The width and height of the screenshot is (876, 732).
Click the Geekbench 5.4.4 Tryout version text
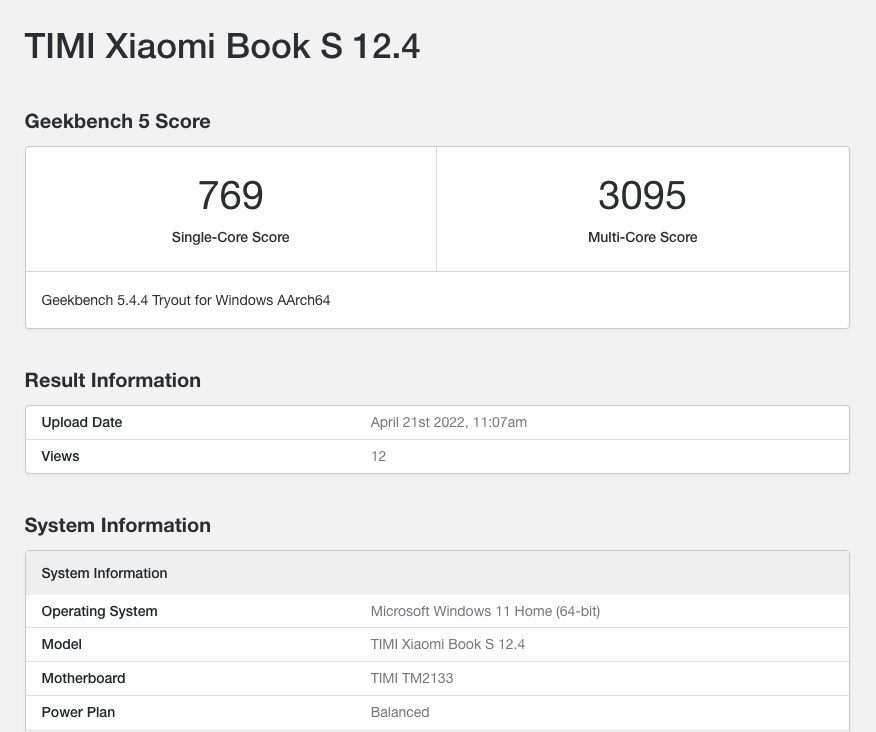186,300
